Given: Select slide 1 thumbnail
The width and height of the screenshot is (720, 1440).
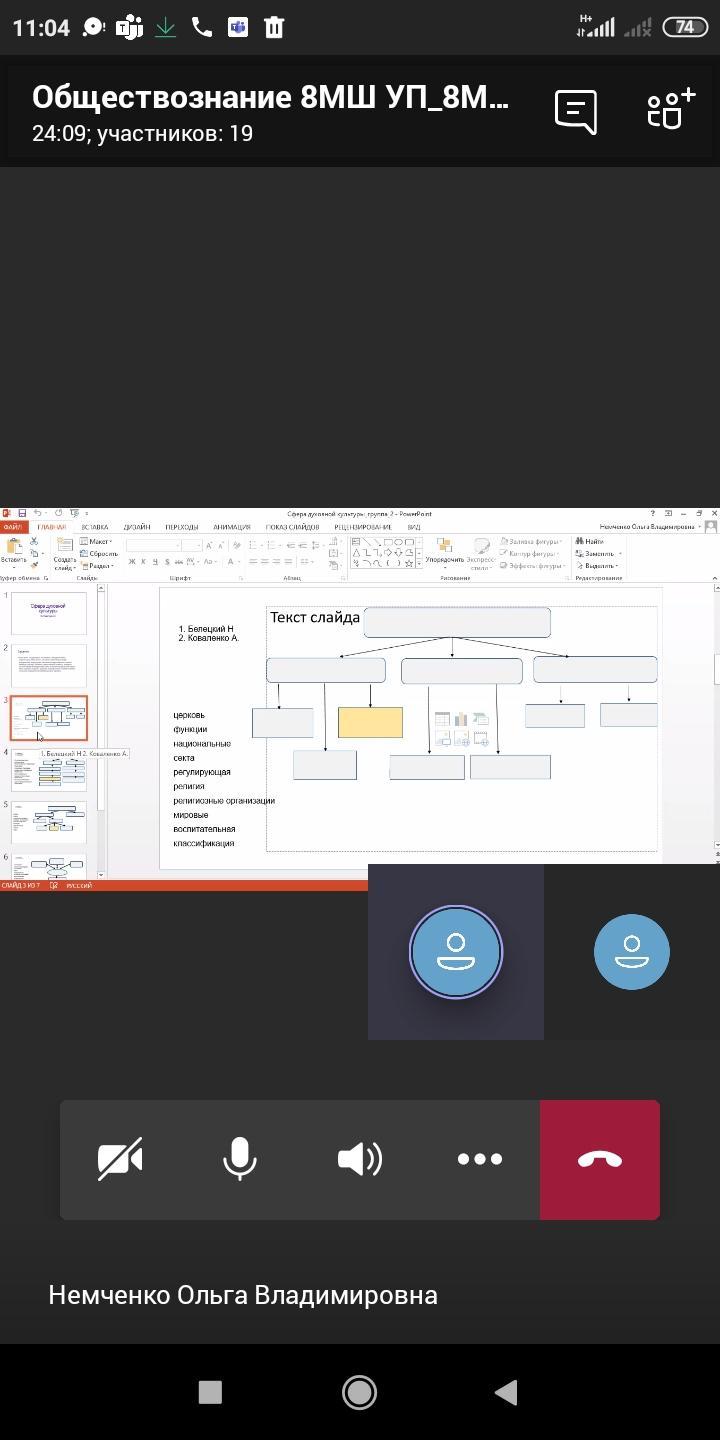Looking at the screenshot, I should coord(49,614).
